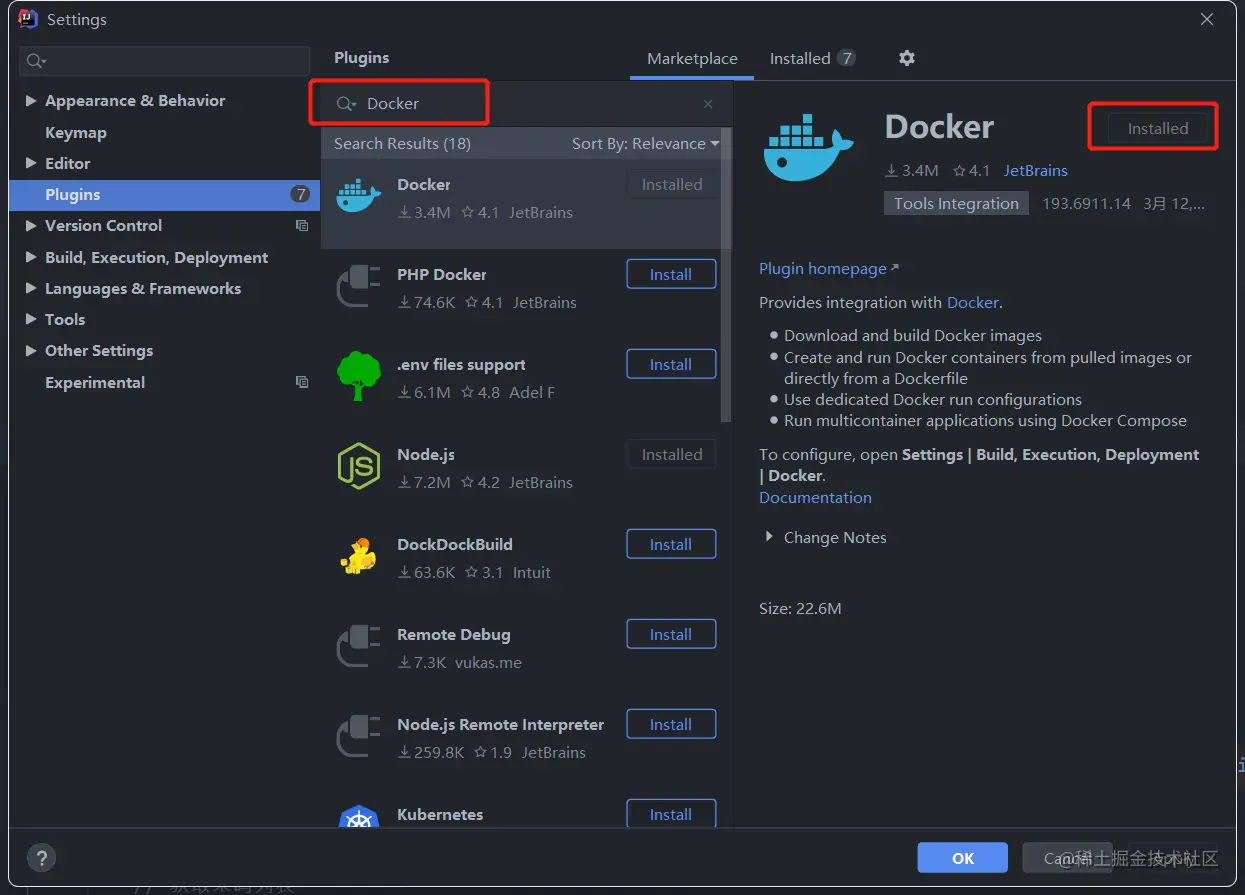This screenshot has height=895, width=1245.
Task: Select Plugins in settings tree
Action: (164, 194)
